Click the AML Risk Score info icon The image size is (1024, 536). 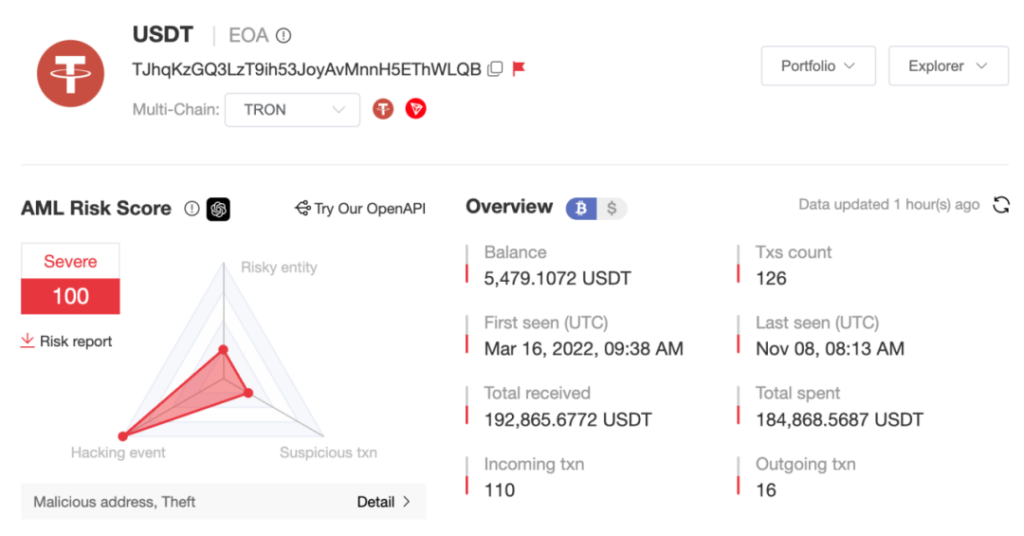pyautogui.click(x=192, y=209)
